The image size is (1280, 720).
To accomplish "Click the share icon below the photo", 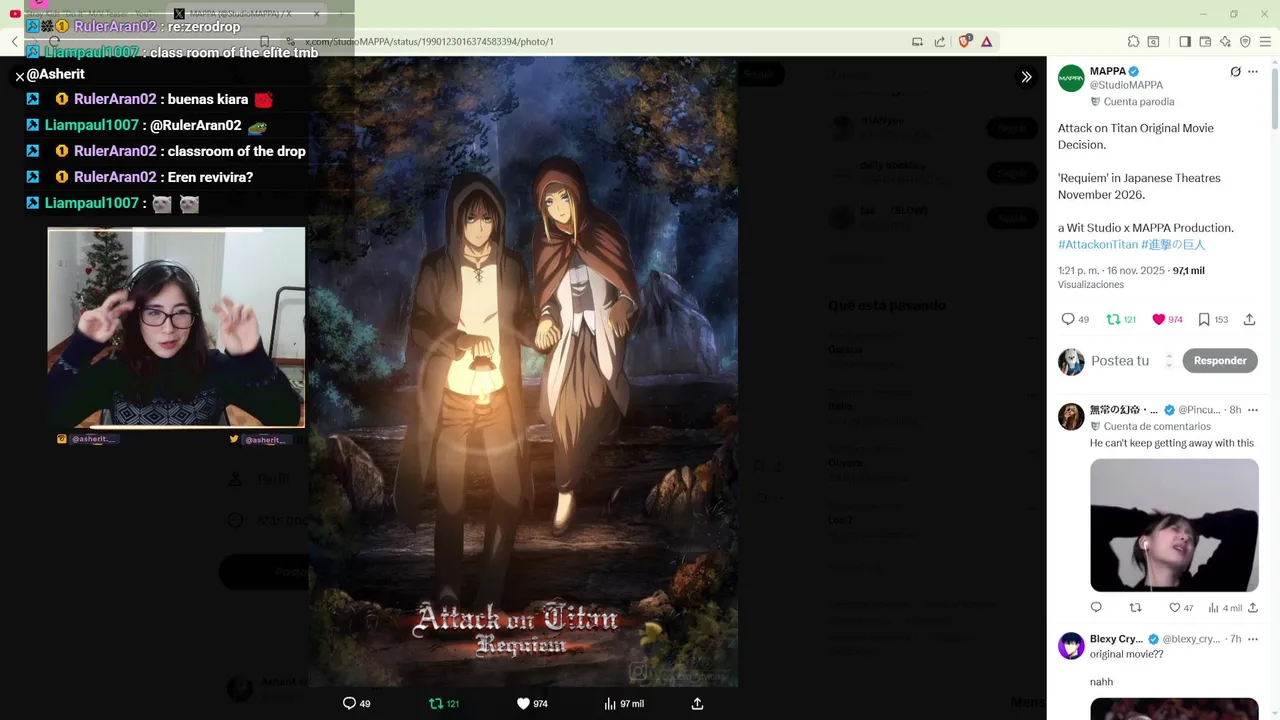I will coord(697,704).
